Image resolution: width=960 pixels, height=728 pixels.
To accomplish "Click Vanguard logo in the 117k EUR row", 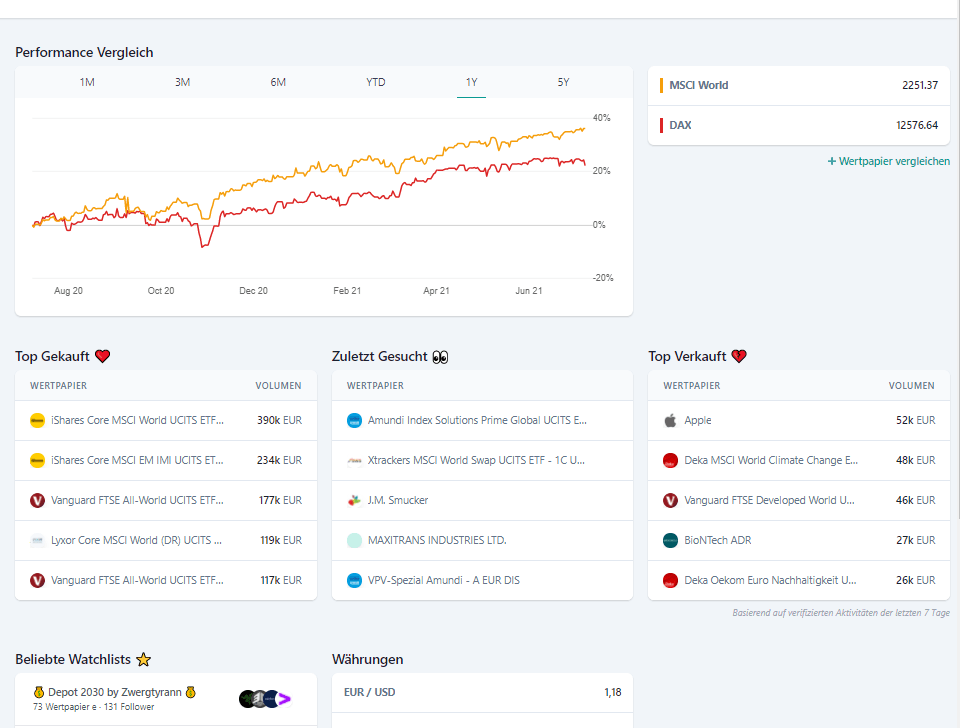I will pyautogui.click(x=37, y=580).
